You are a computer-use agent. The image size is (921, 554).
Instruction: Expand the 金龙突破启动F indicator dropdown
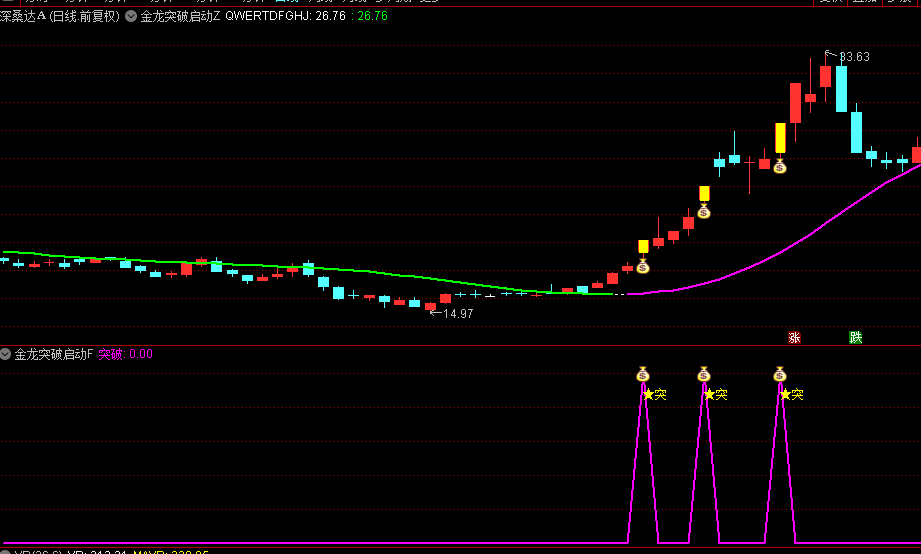pos(6,354)
